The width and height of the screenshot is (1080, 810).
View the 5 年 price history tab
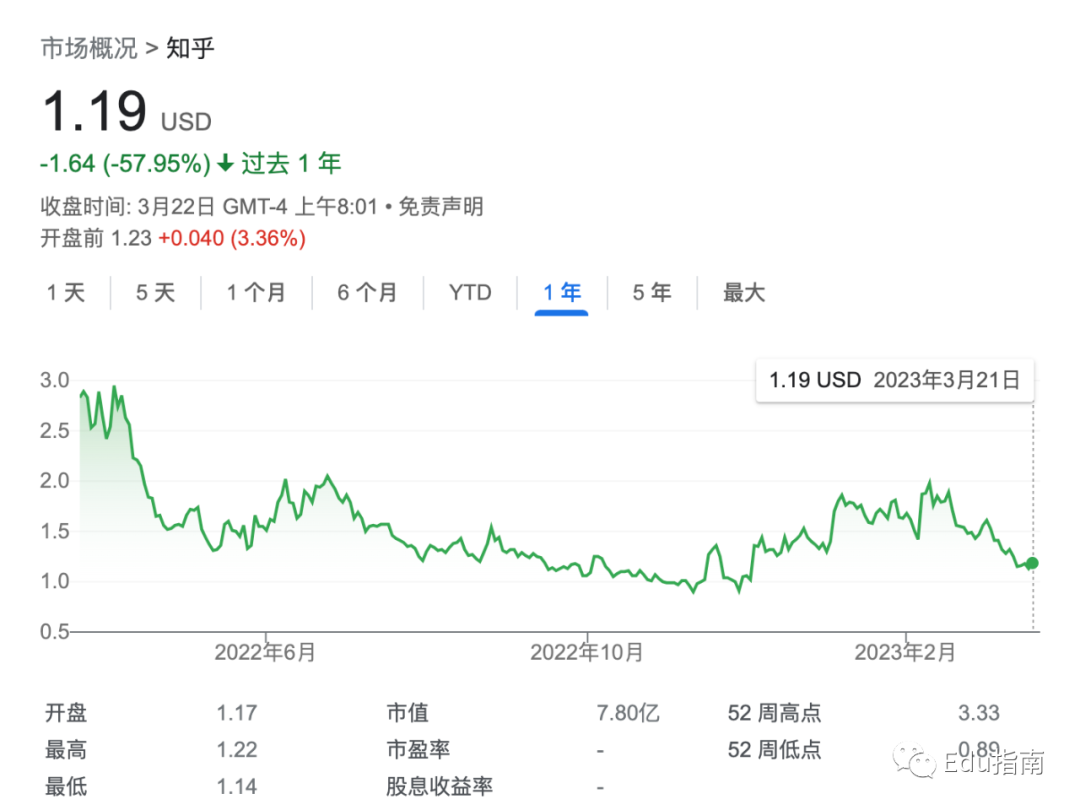coord(652,293)
